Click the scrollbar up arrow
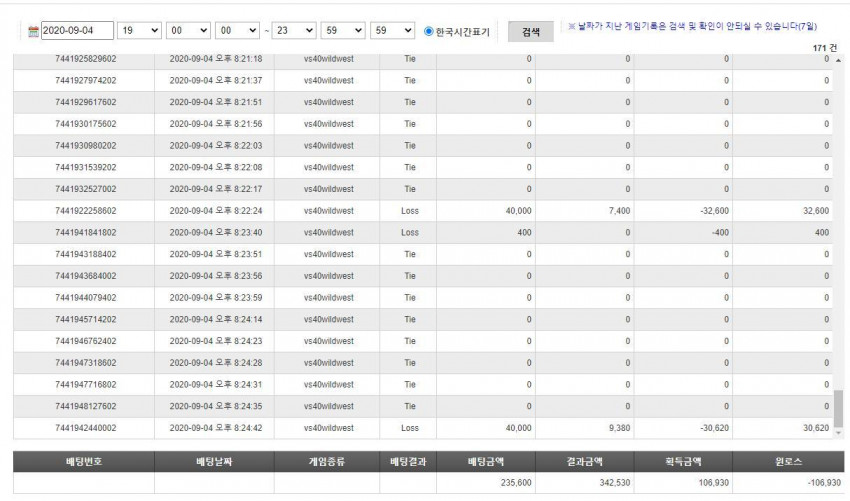This screenshot has height=501, width=850. click(x=839, y=60)
